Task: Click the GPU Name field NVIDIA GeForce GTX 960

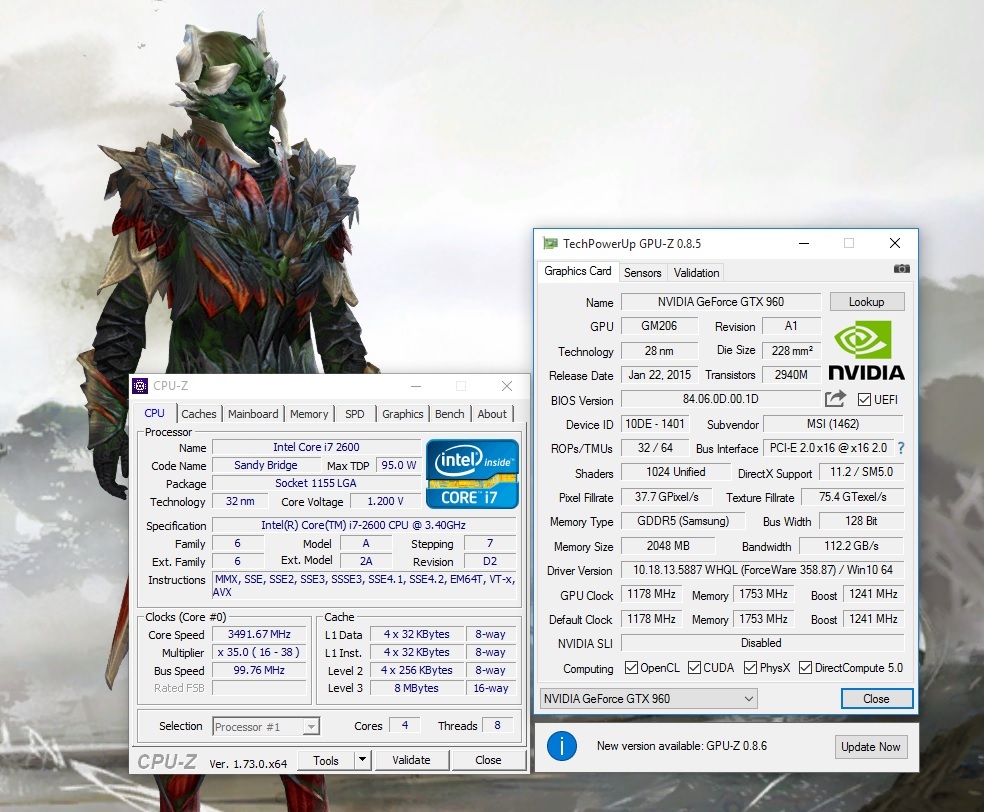Action: (x=721, y=302)
